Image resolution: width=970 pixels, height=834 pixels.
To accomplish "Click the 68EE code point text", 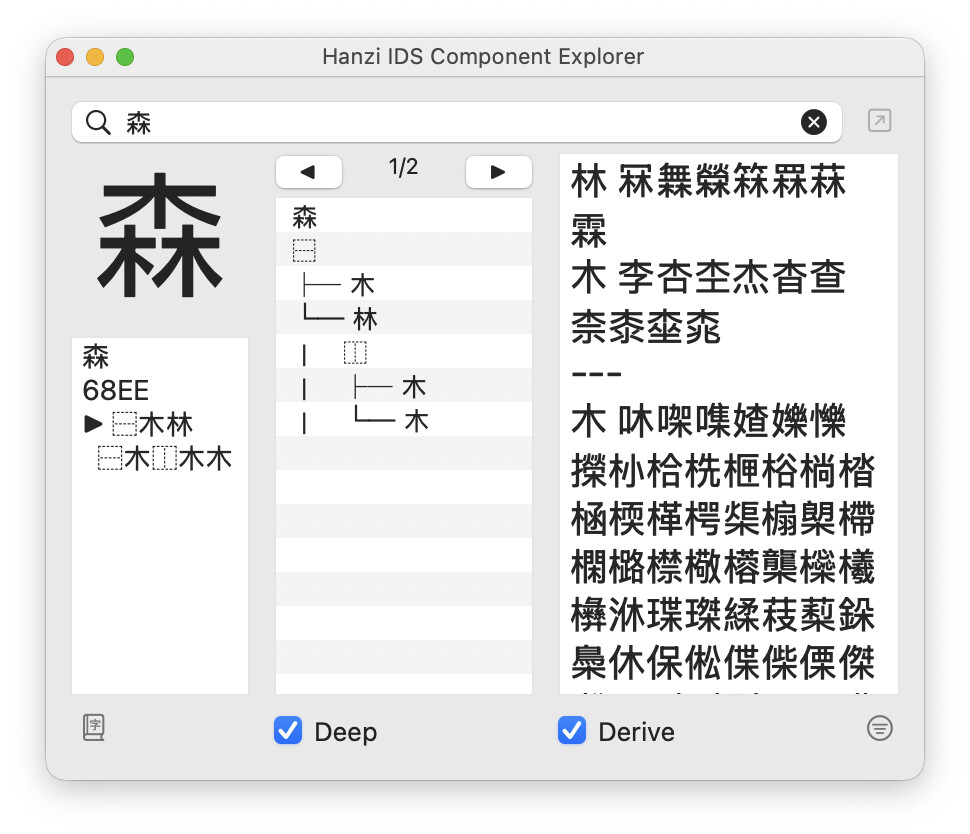I will click(115, 390).
